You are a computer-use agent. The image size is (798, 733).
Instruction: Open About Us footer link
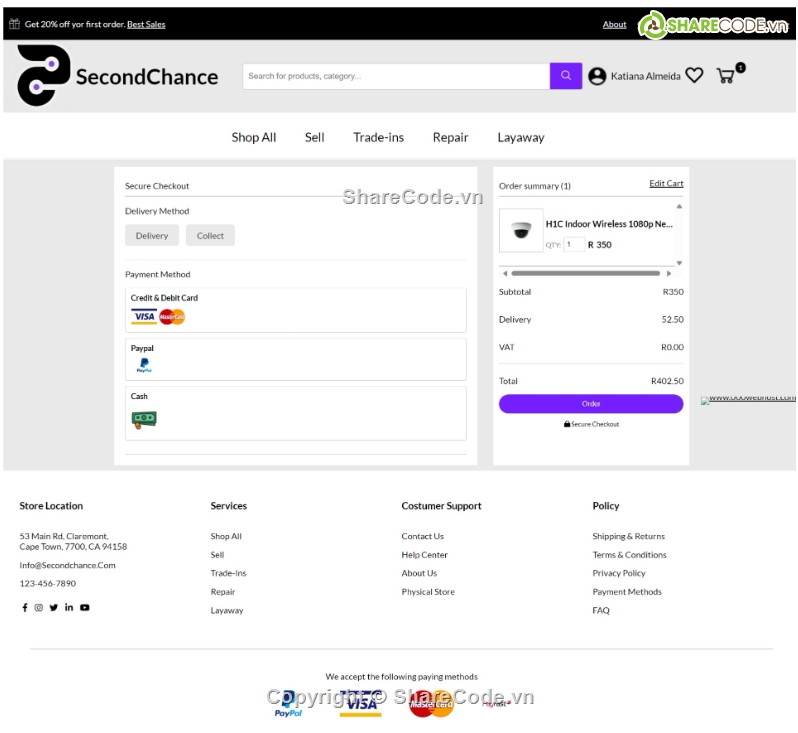coord(419,573)
